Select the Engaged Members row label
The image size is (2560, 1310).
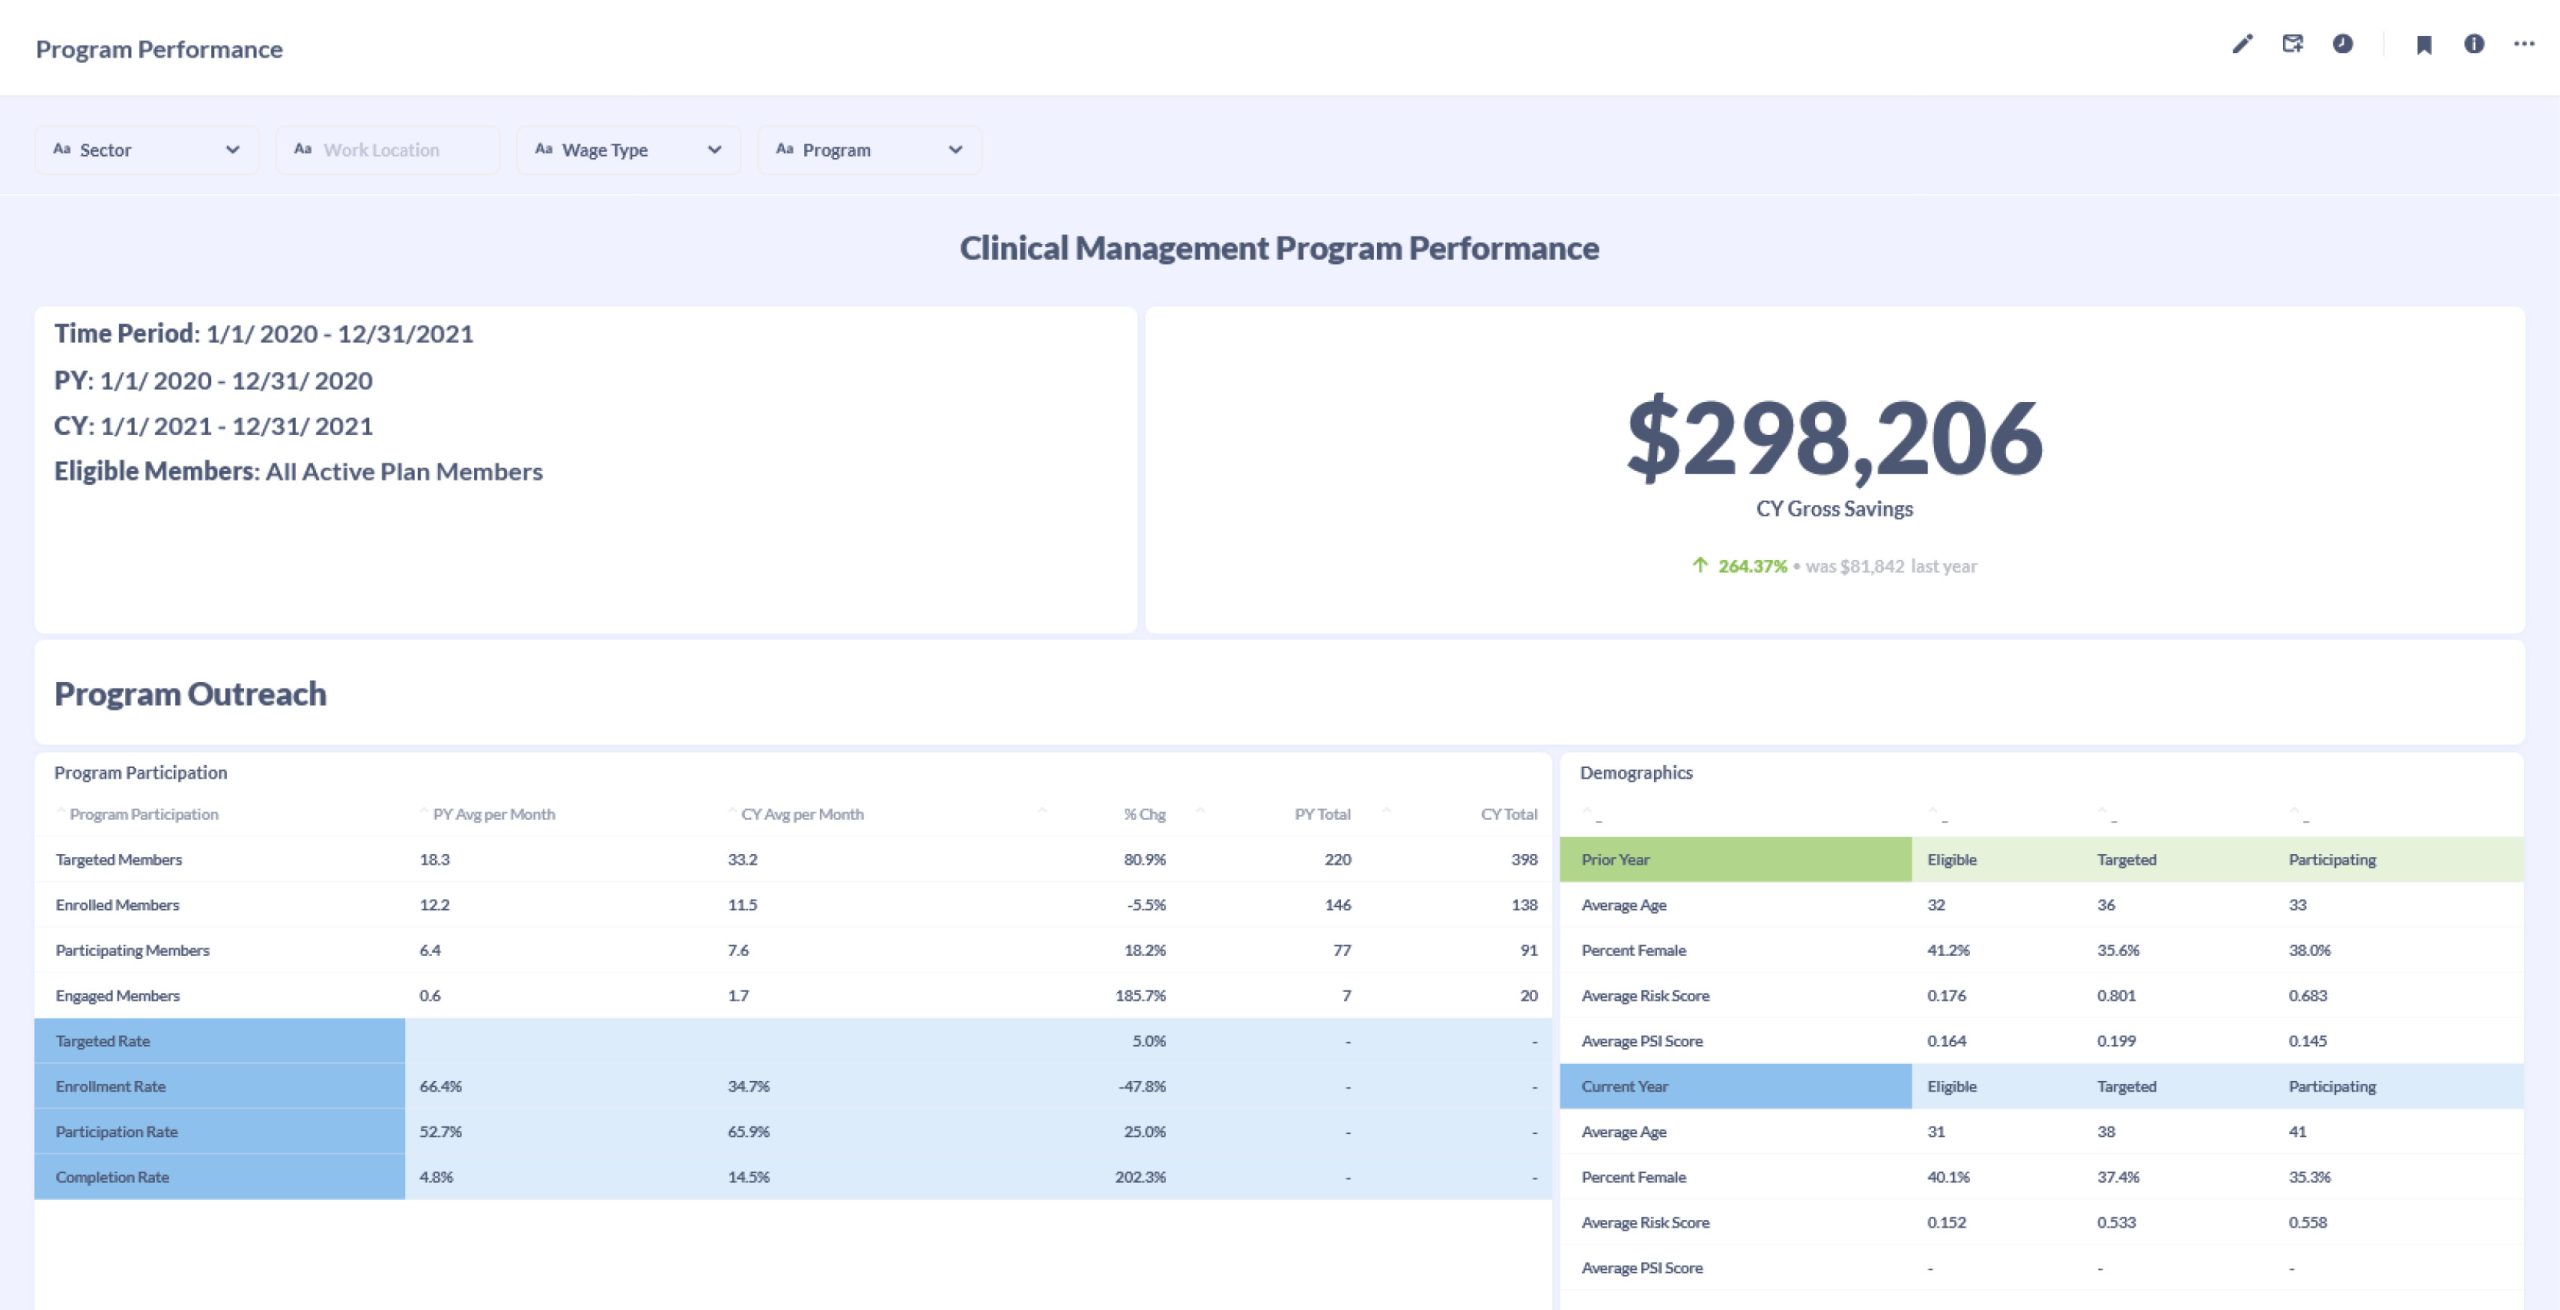[118, 996]
